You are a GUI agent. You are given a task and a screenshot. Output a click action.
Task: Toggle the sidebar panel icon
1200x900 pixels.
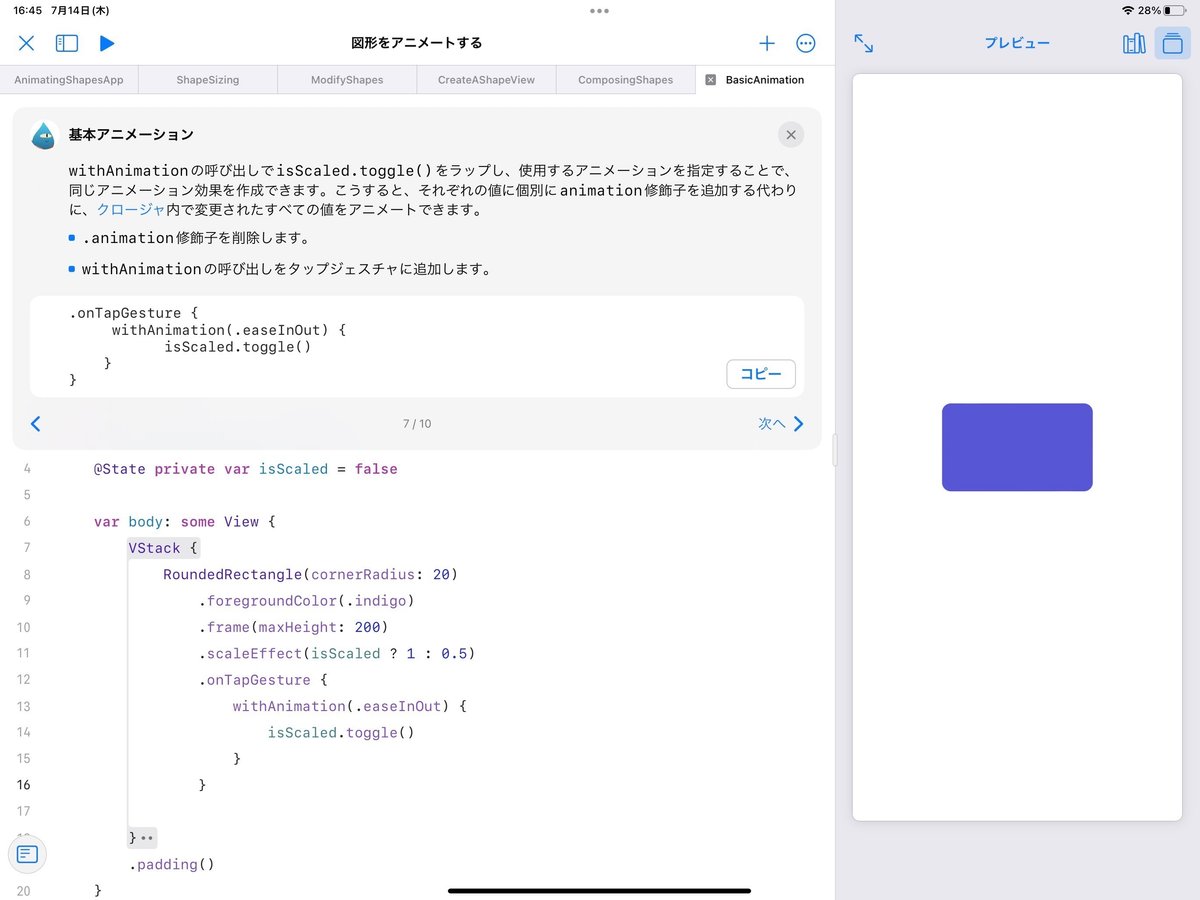(67, 43)
